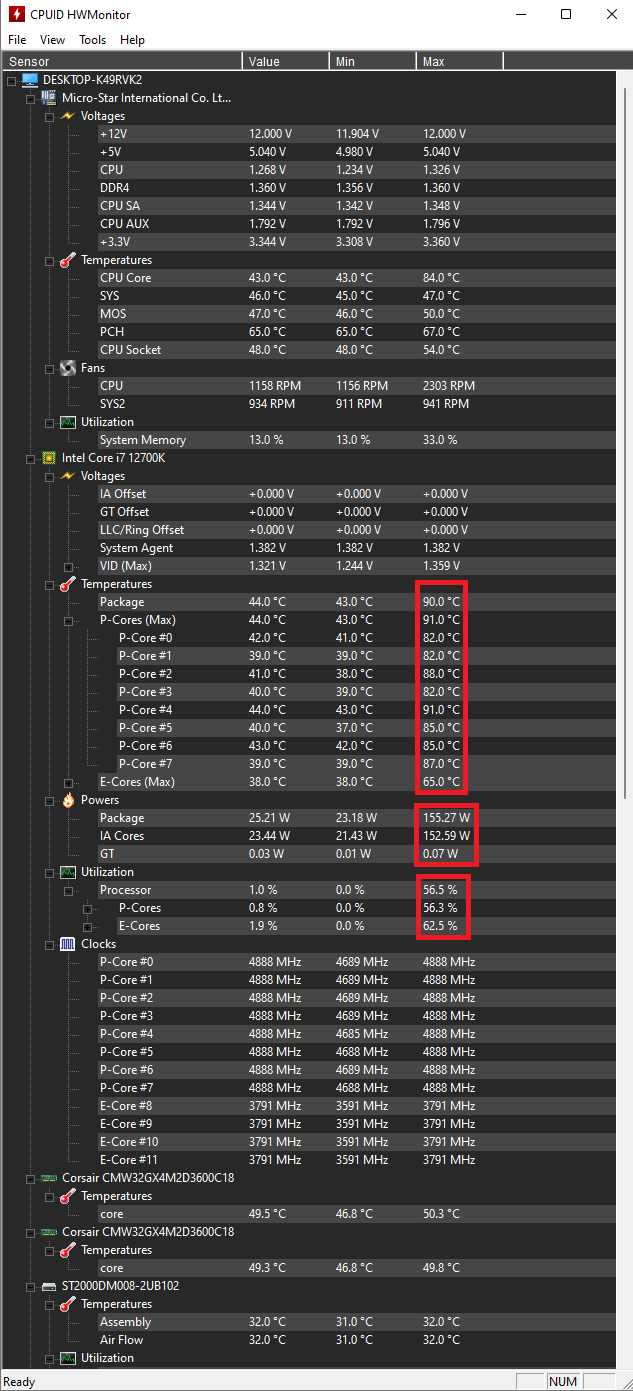This screenshot has width=633, height=1391.
Task: Collapse the Fans group
Action: point(49,368)
